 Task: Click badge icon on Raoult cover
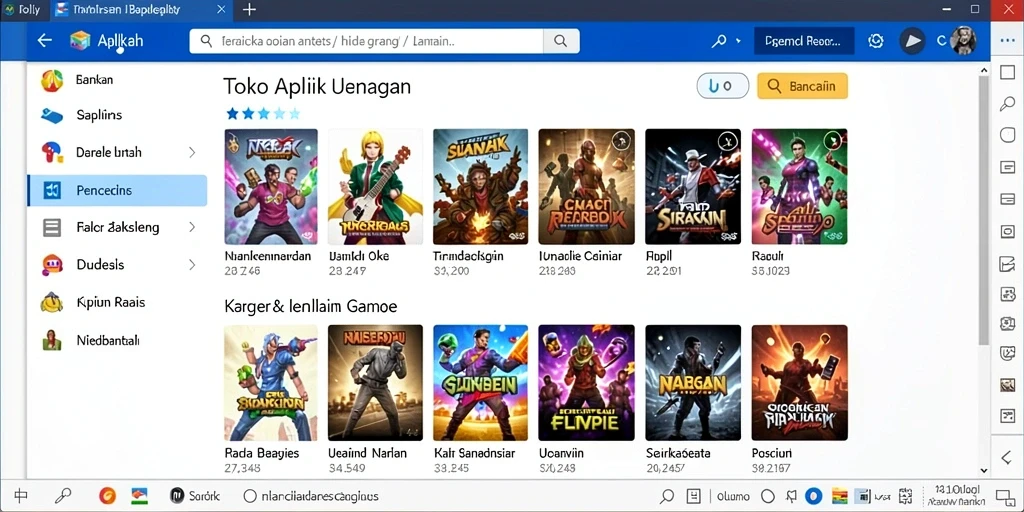(832, 140)
